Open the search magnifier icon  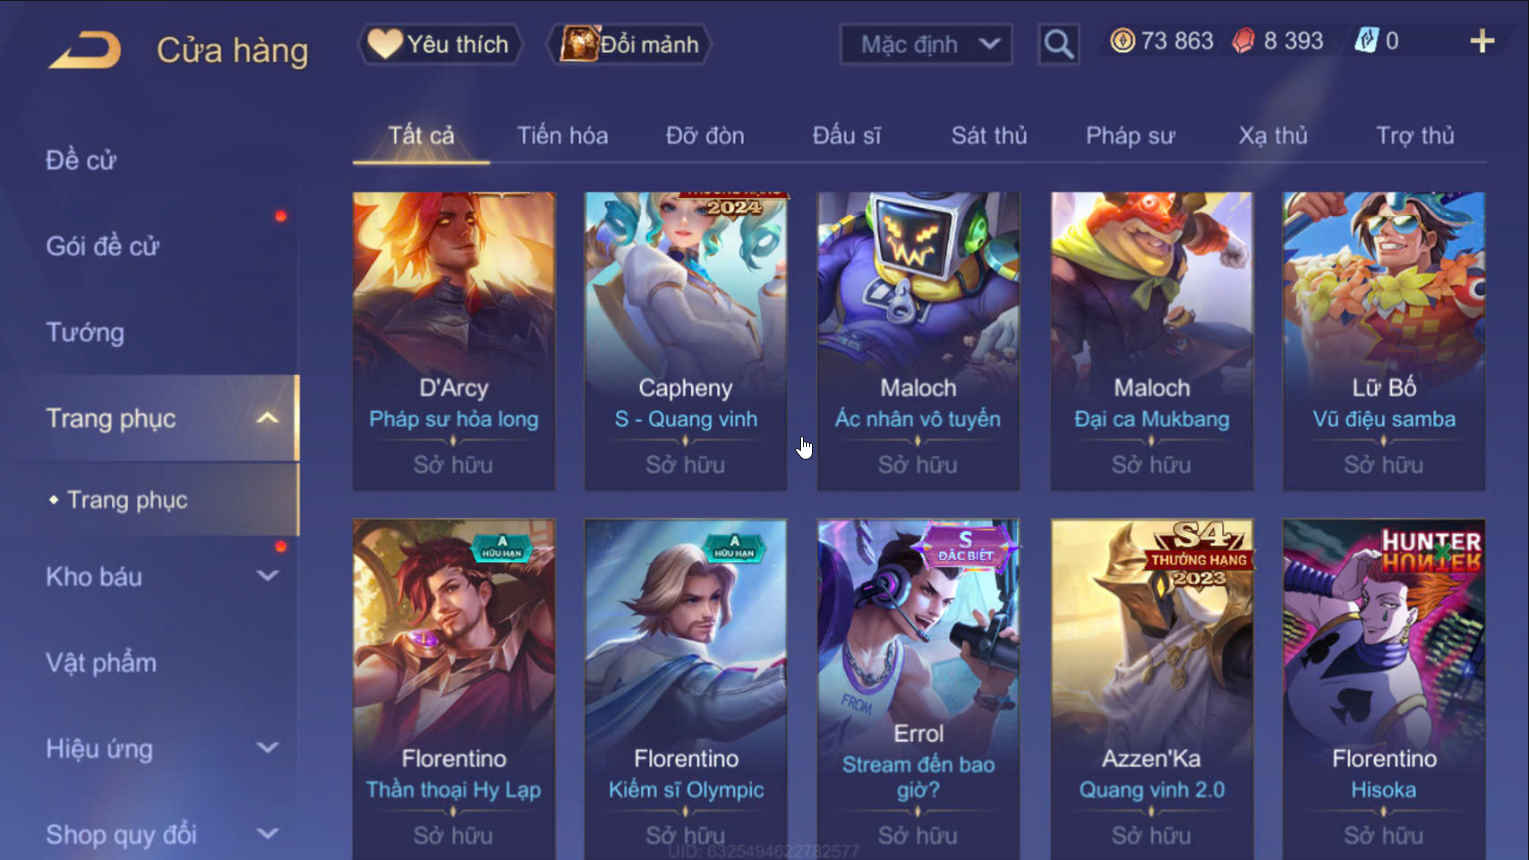pos(1058,44)
